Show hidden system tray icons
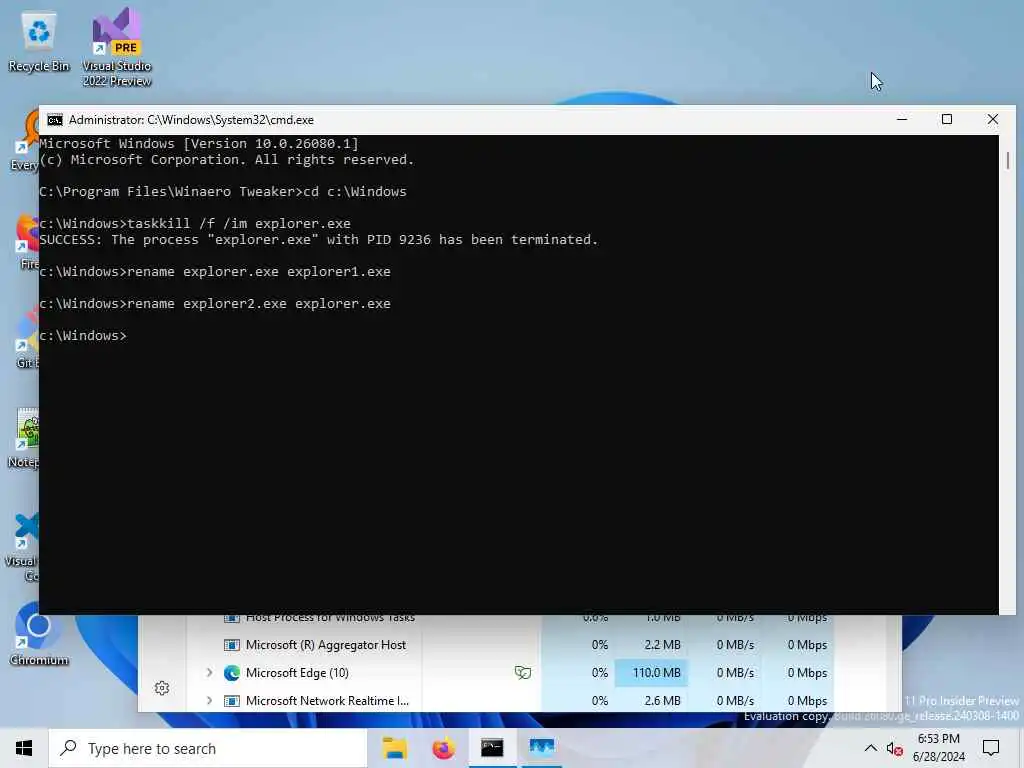This screenshot has width=1024, height=768. [x=871, y=748]
